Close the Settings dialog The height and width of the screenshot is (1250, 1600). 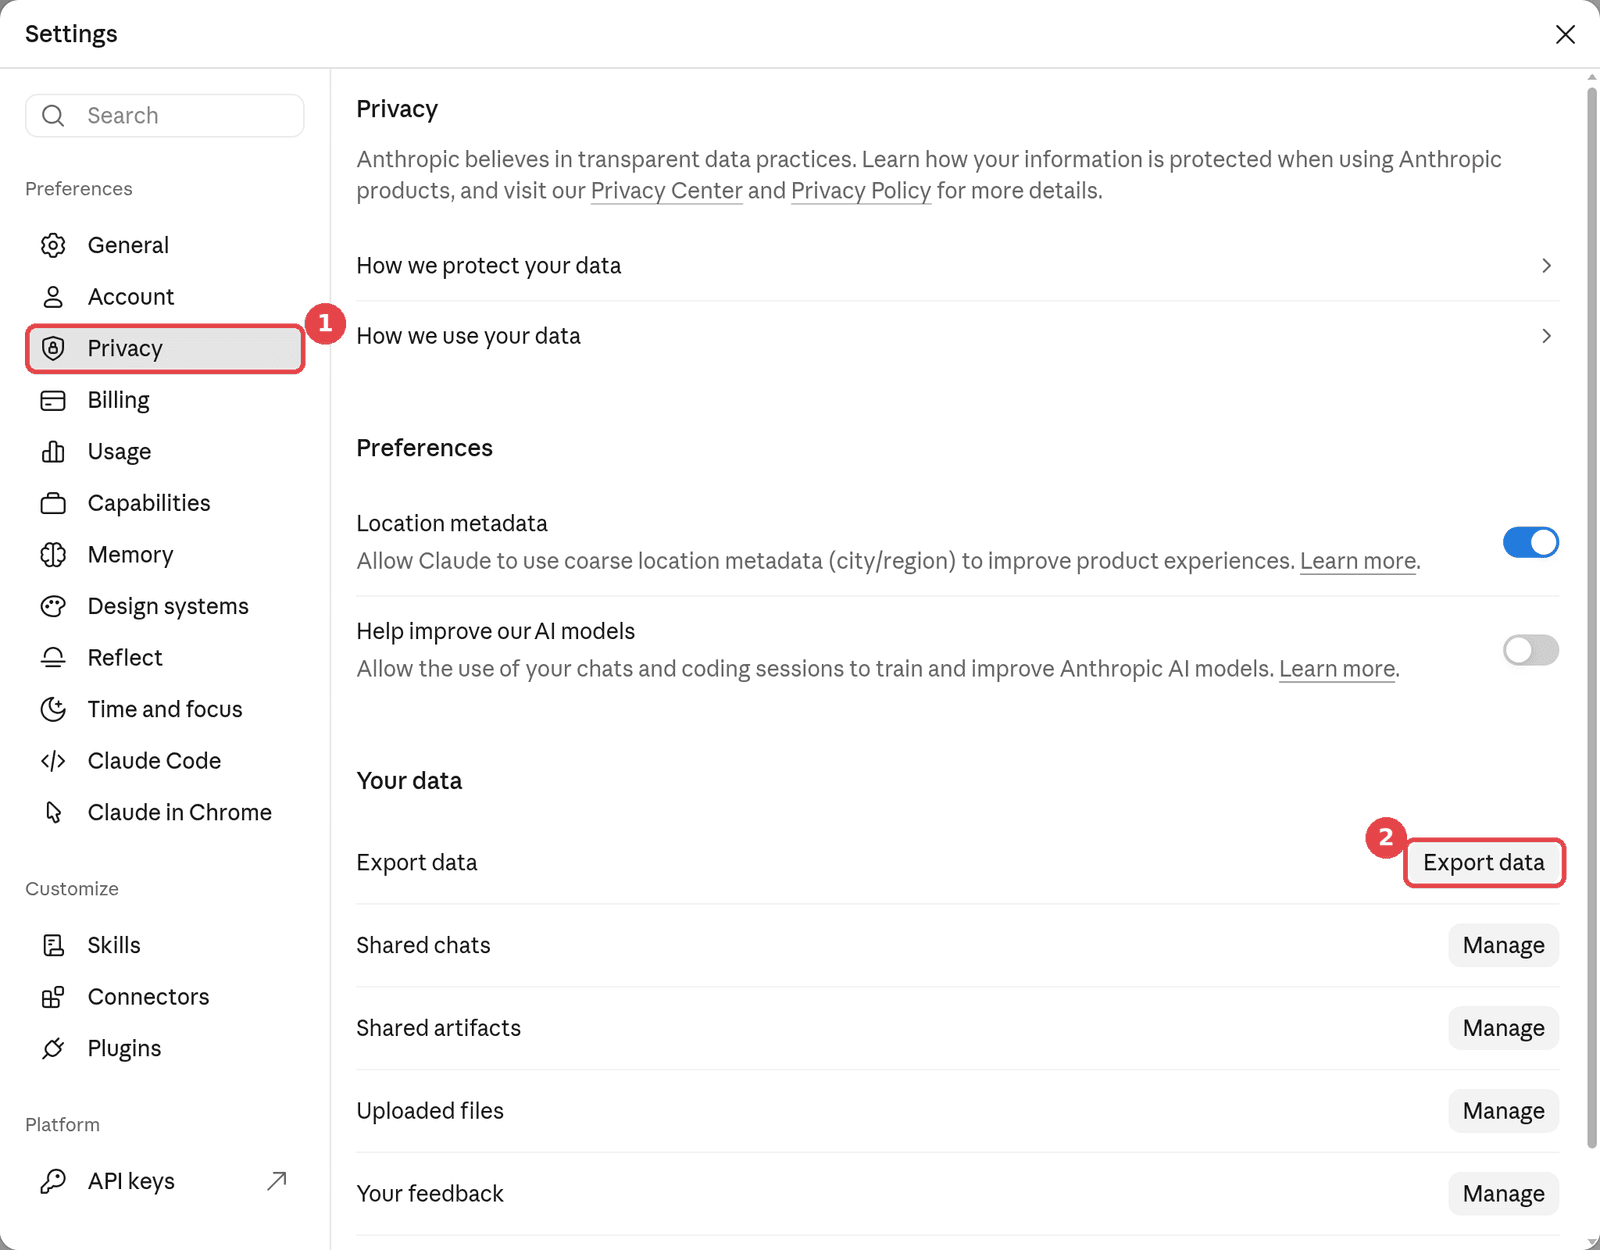click(1565, 34)
